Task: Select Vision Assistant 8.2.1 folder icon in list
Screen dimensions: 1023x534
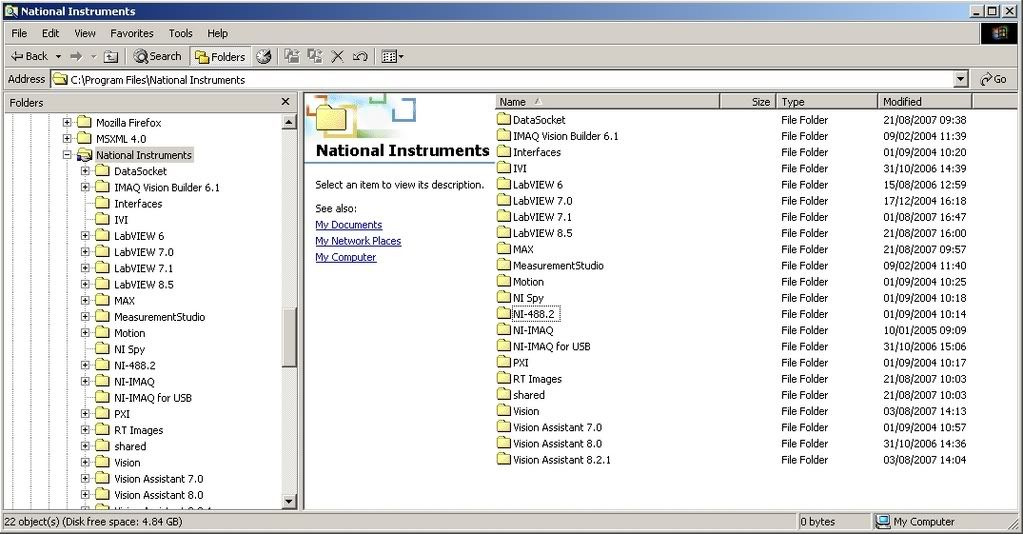Action: 503,459
